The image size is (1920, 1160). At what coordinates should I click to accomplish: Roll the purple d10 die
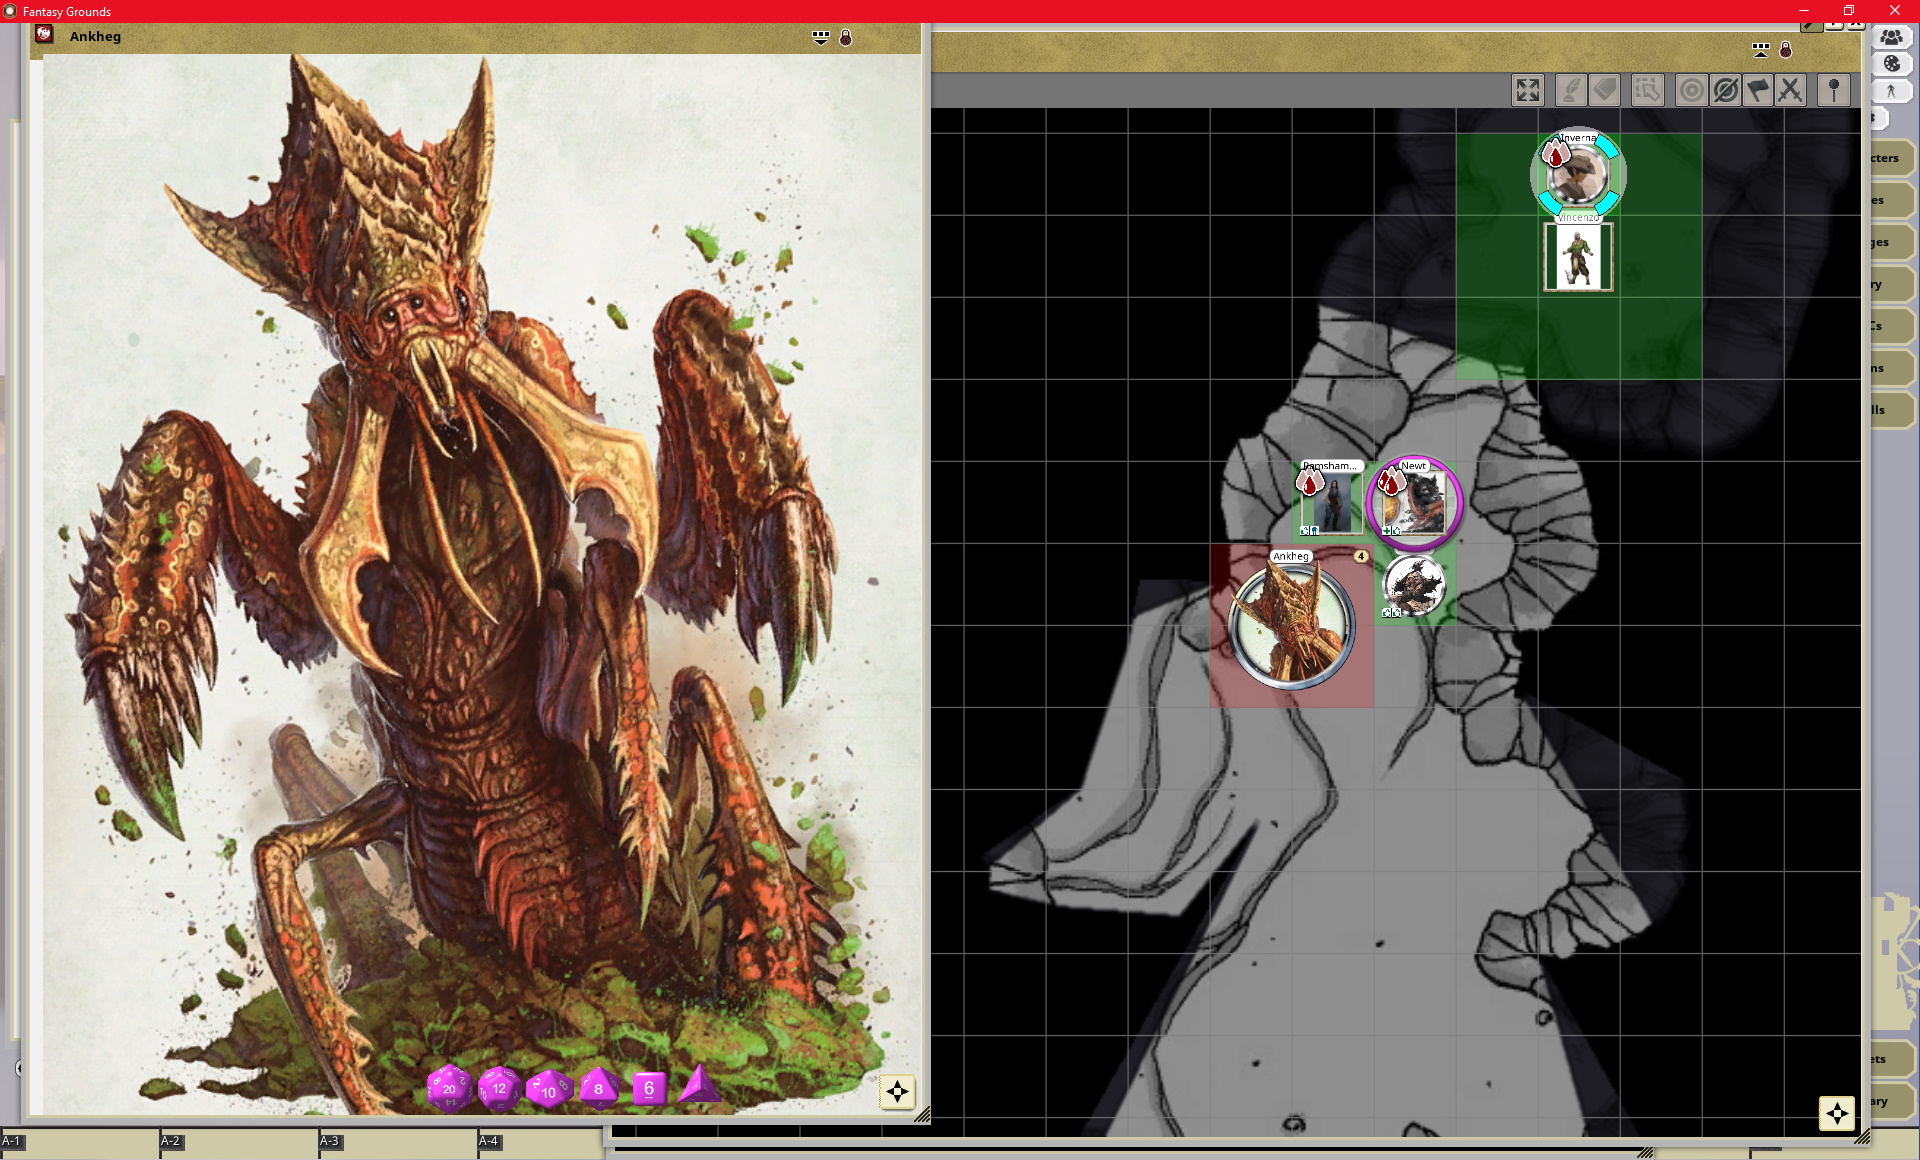coord(548,1089)
